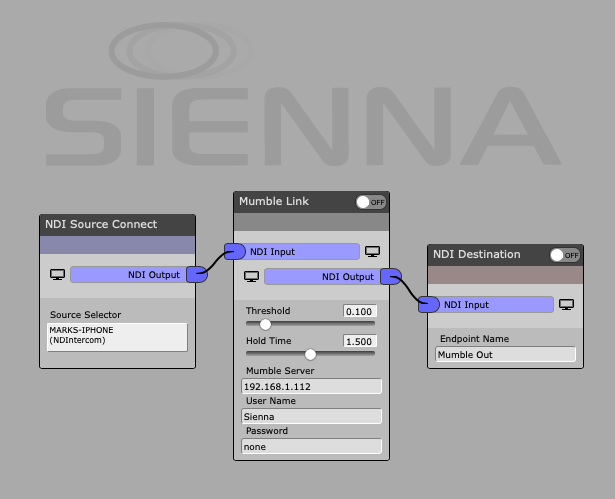The width and height of the screenshot is (615, 499).
Task: Click NDI Input bar in Mumble Link
Action: tap(302, 251)
